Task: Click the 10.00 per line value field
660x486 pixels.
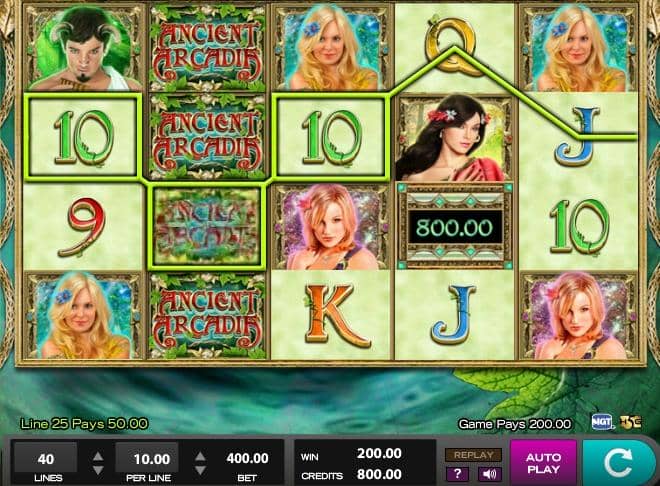Action: pos(147,458)
